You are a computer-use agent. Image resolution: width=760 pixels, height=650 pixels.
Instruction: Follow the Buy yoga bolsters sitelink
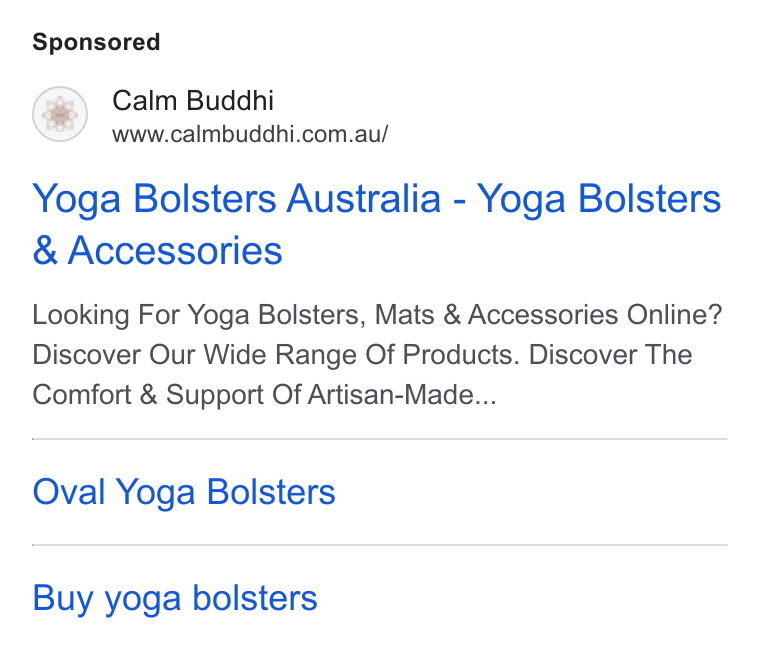coord(175,599)
